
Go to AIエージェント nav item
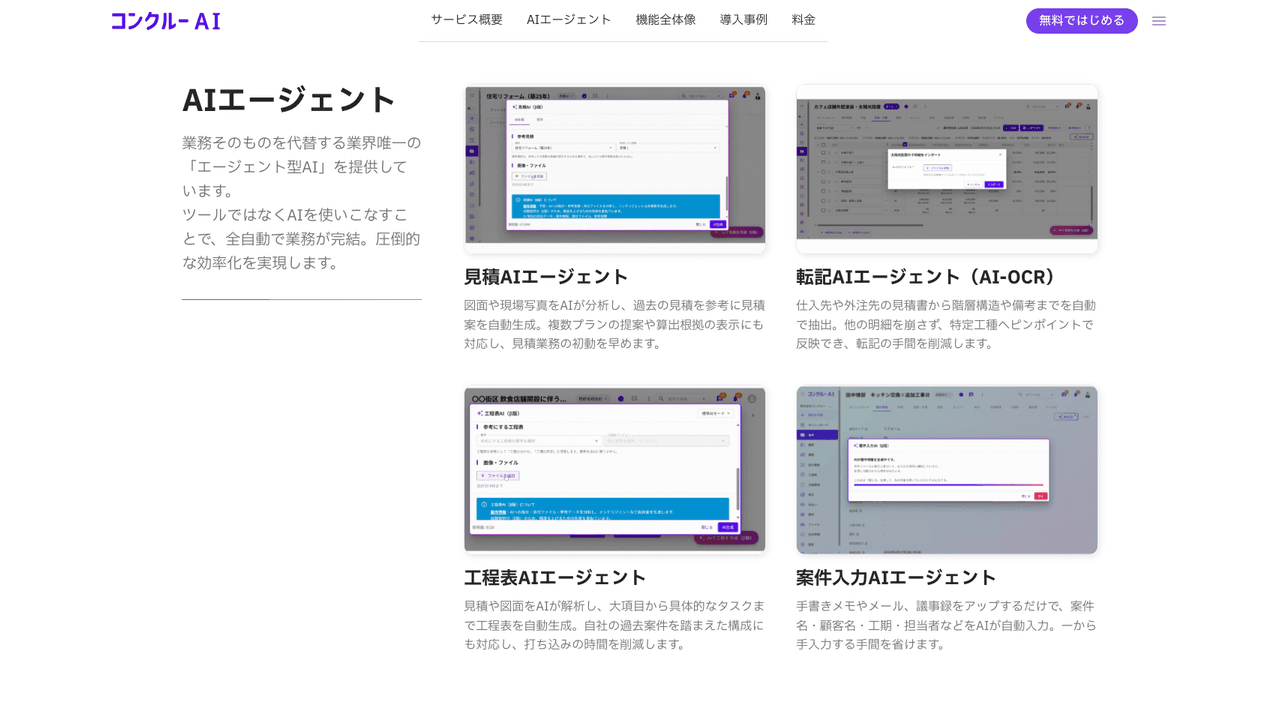click(x=569, y=20)
